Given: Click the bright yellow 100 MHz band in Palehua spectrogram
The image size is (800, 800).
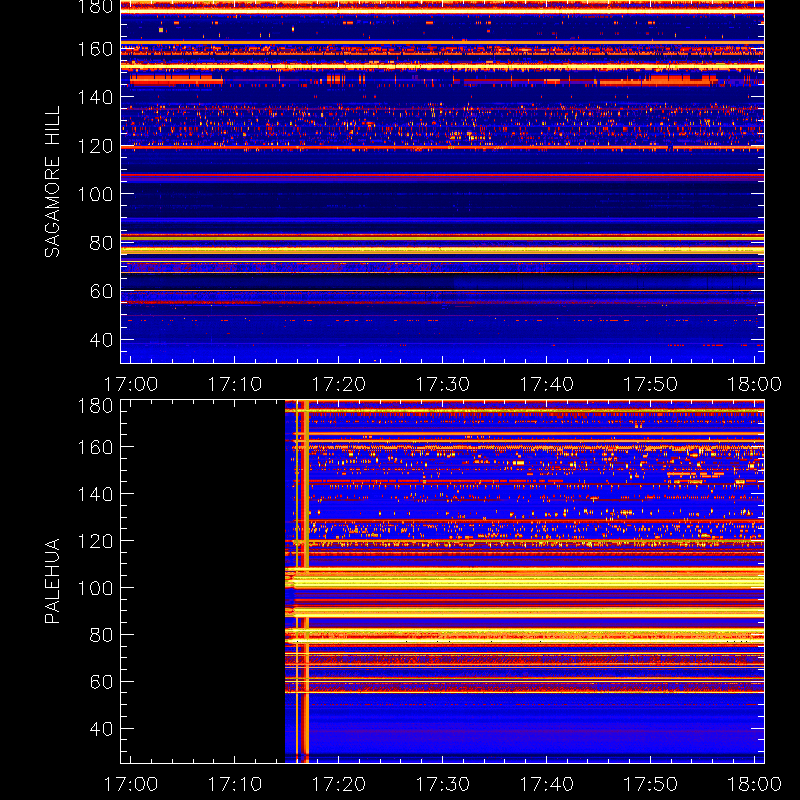Looking at the screenshot, I should (x=524, y=582).
